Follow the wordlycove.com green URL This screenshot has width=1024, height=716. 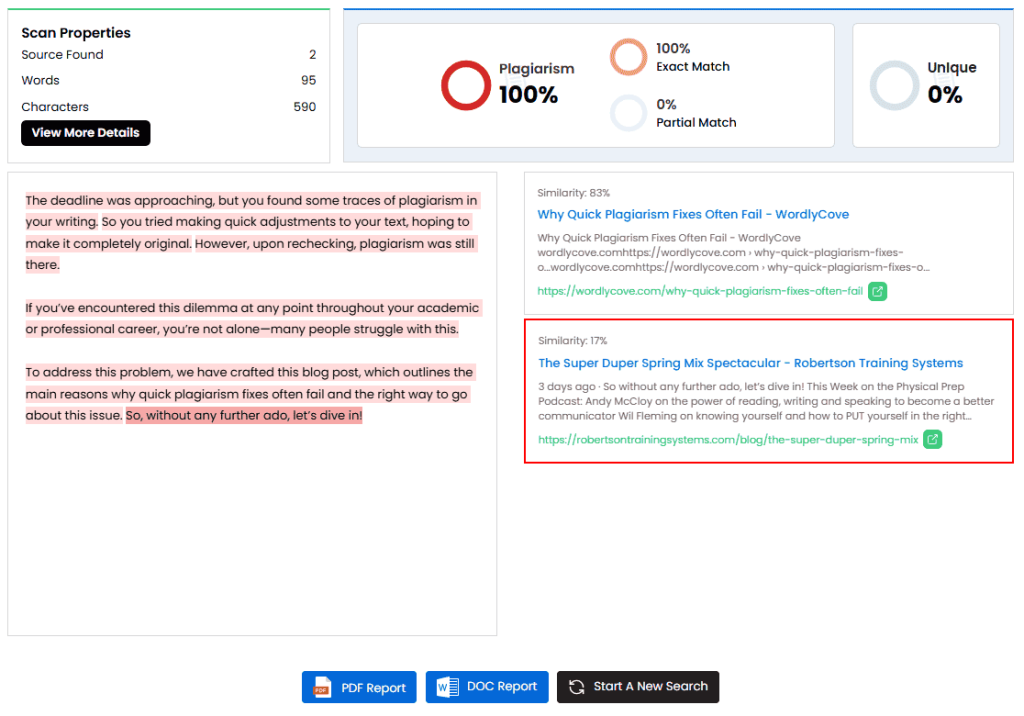700,291
